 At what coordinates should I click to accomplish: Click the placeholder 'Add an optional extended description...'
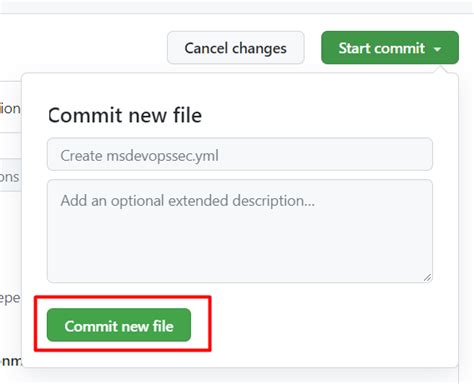tap(188, 201)
